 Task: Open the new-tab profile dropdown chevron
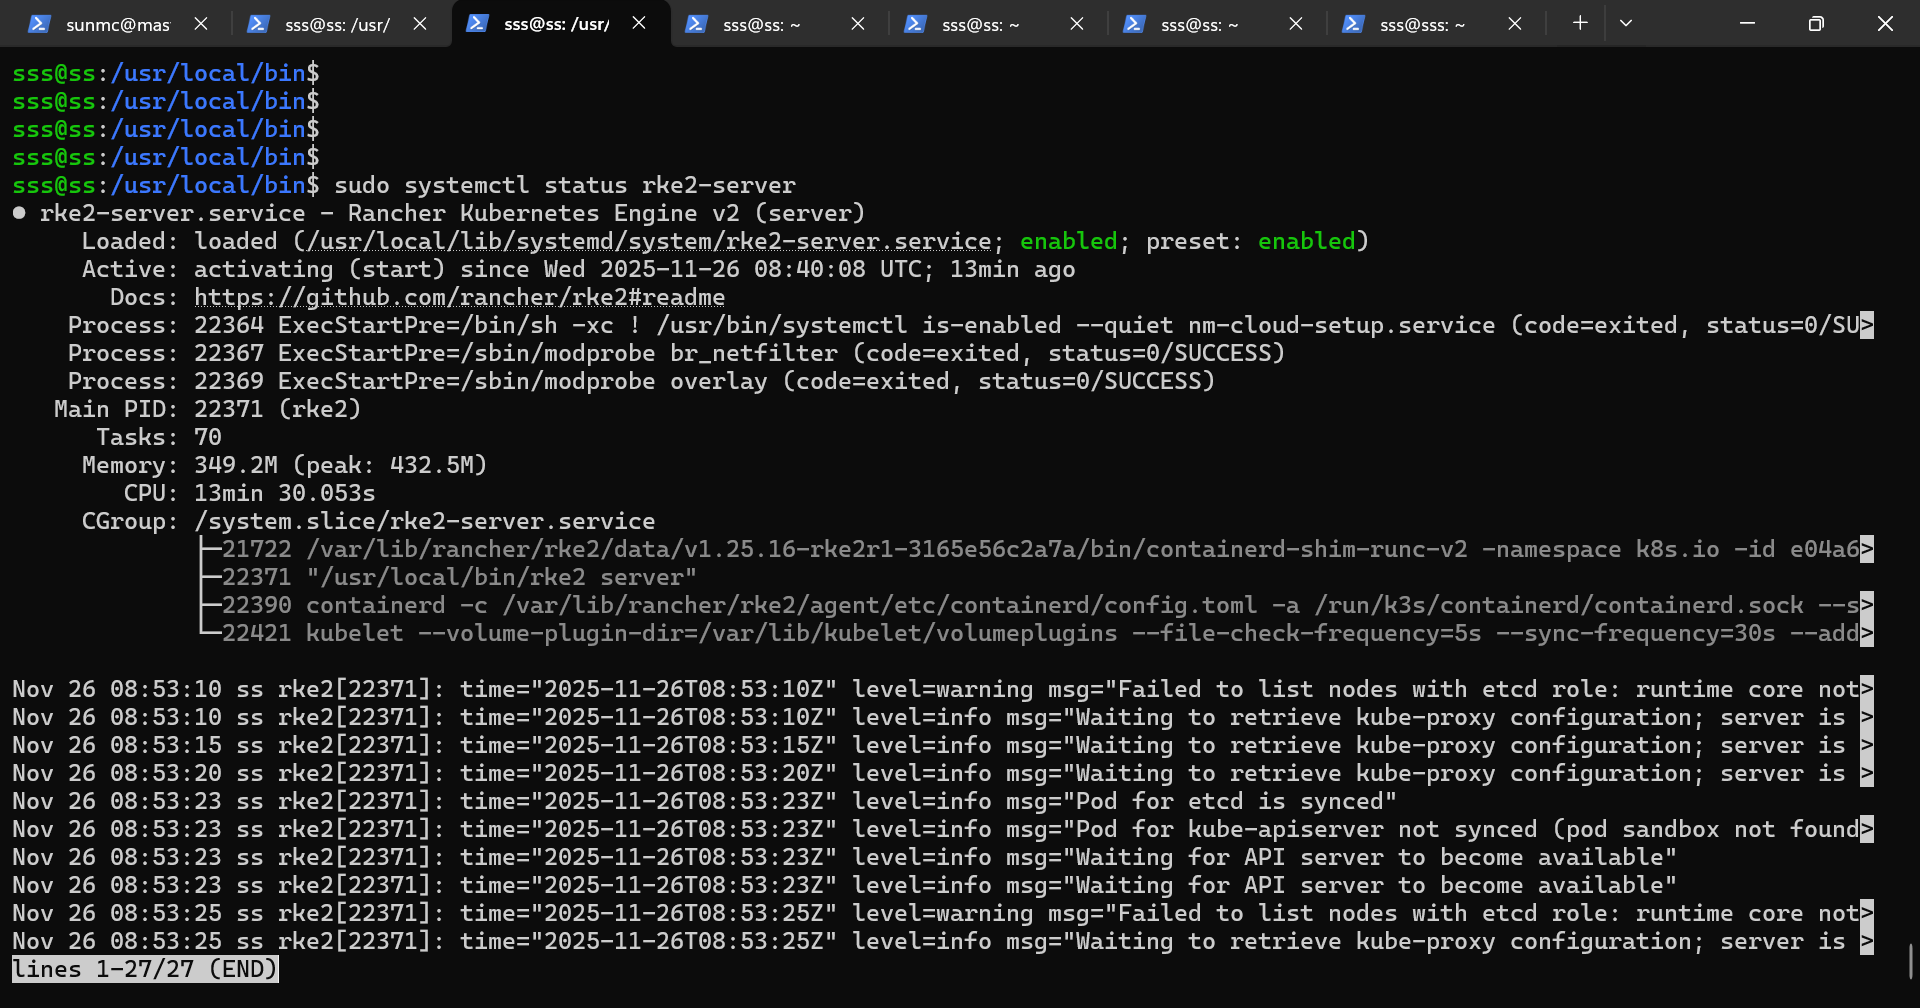[x=1626, y=23]
